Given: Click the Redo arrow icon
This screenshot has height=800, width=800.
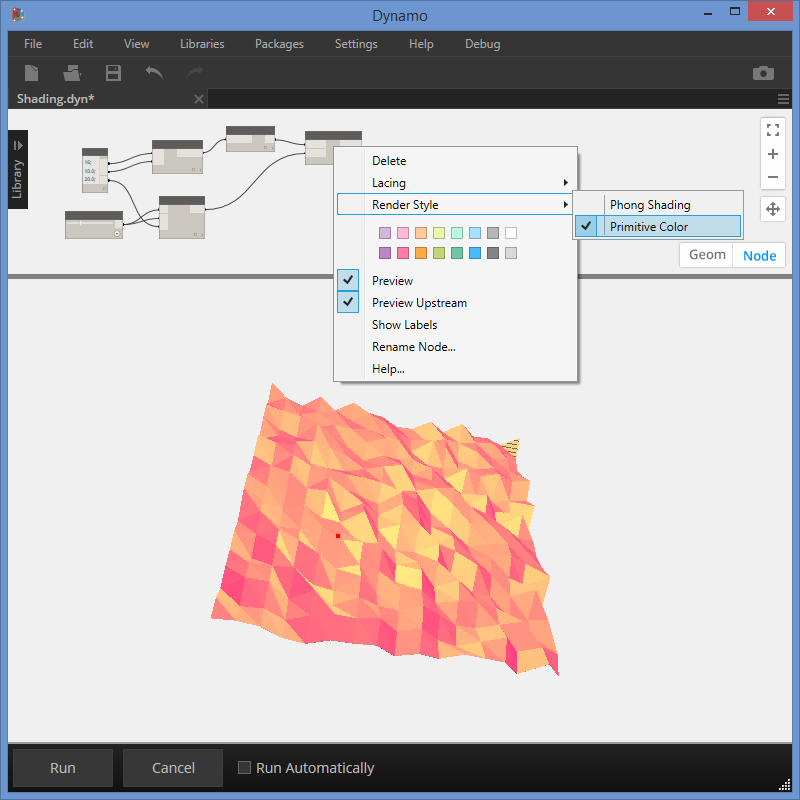Looking at the screenshot, I should (x=194, y=72).
